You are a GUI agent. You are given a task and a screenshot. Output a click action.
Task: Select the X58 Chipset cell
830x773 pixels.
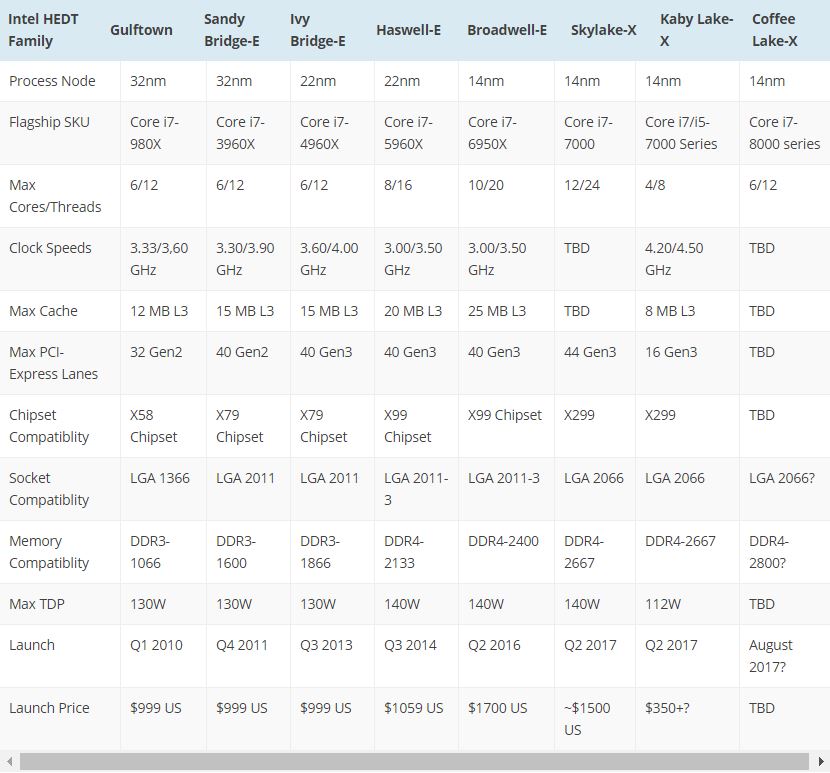154,426
